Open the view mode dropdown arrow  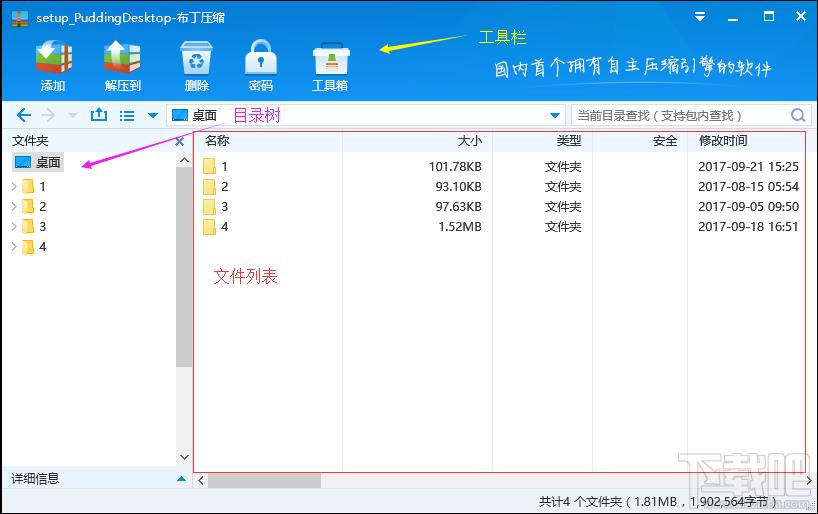[152, 115]
